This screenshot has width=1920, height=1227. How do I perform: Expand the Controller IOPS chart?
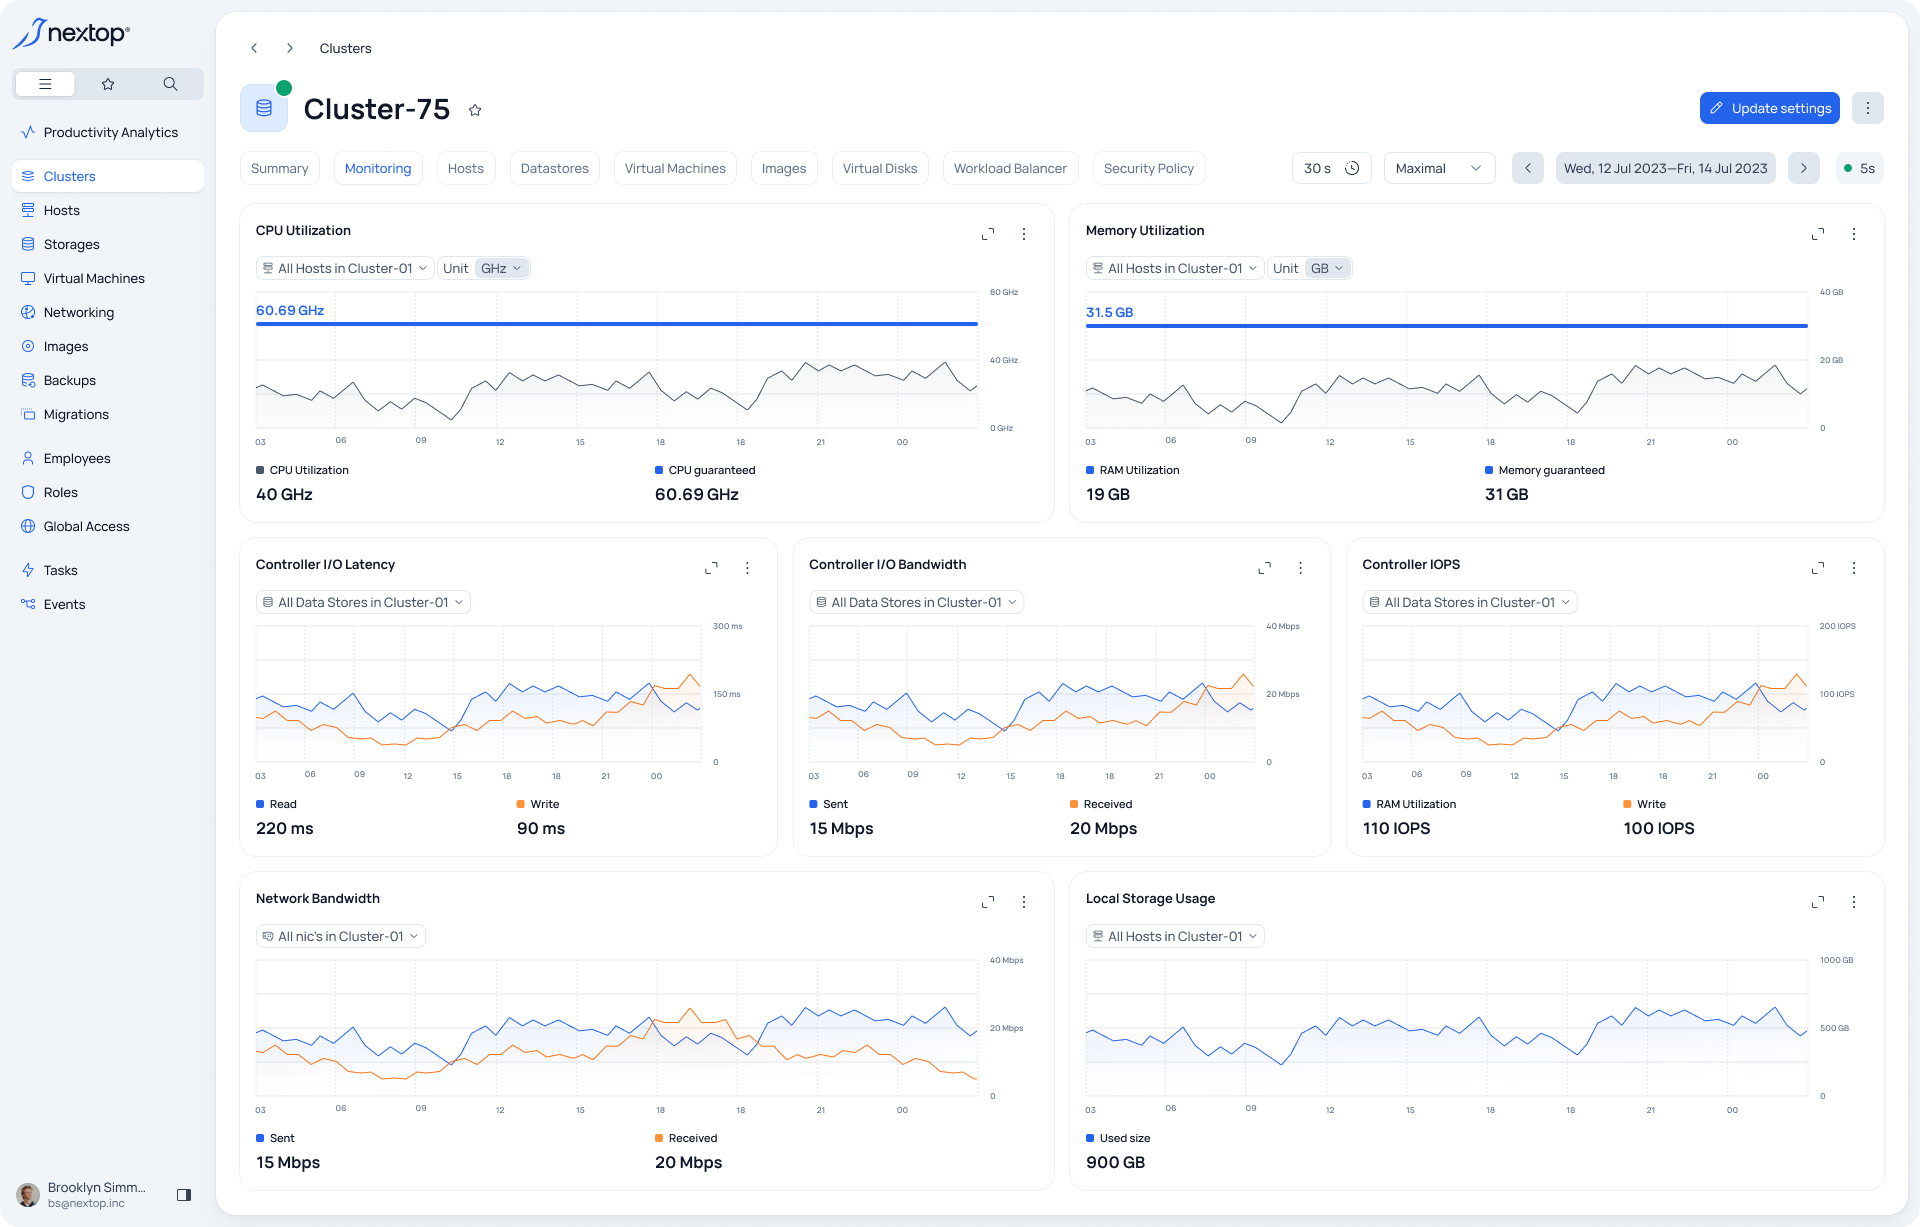(1818, 568)
